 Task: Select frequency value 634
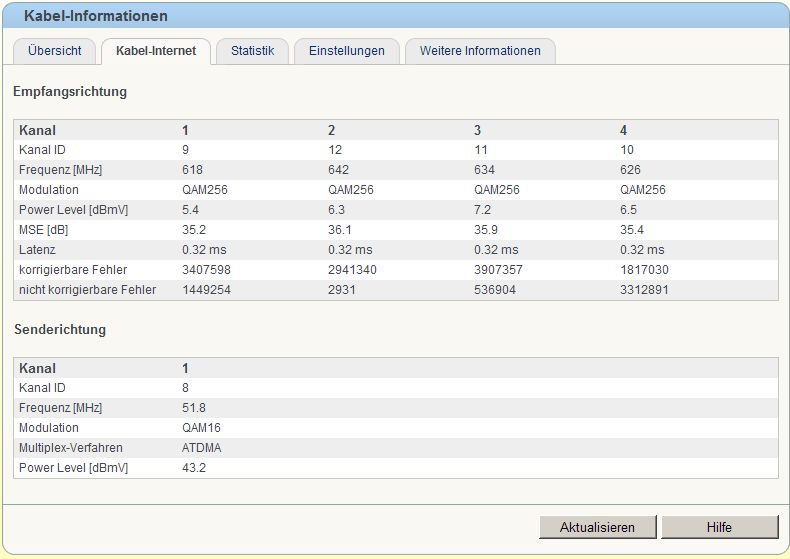click(x=484, y=170)
